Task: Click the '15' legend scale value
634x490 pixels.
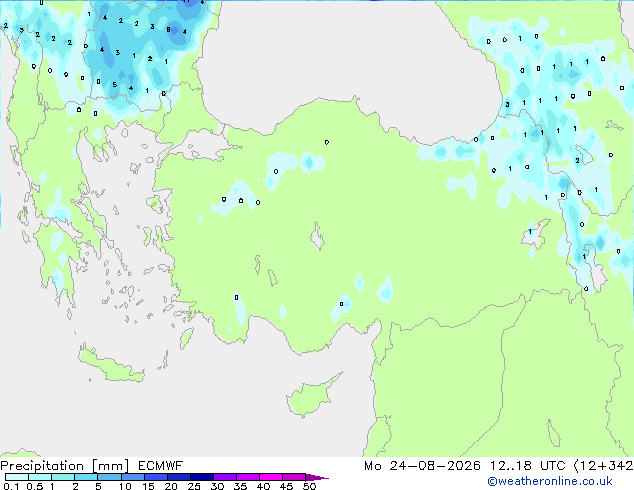Action: [148, 486]
